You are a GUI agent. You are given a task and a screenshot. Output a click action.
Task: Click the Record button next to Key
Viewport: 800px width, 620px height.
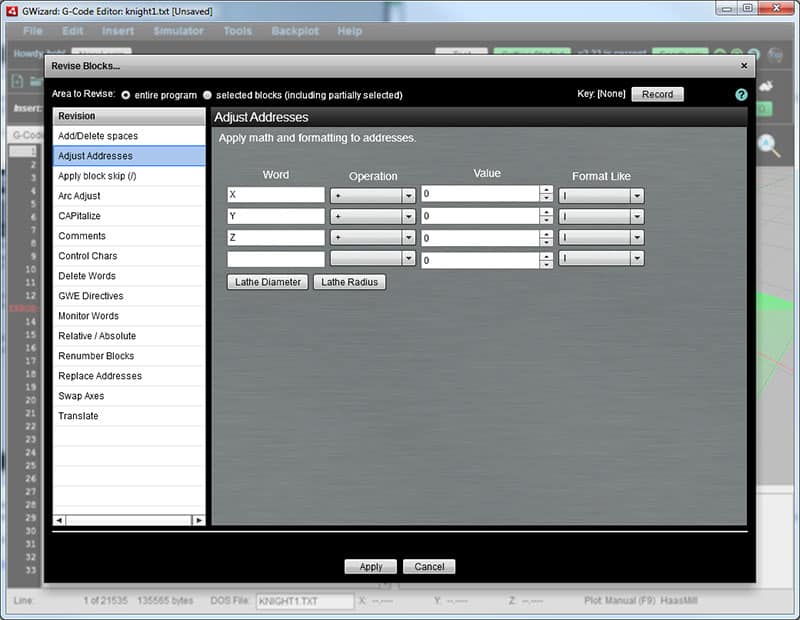[657, 95]
